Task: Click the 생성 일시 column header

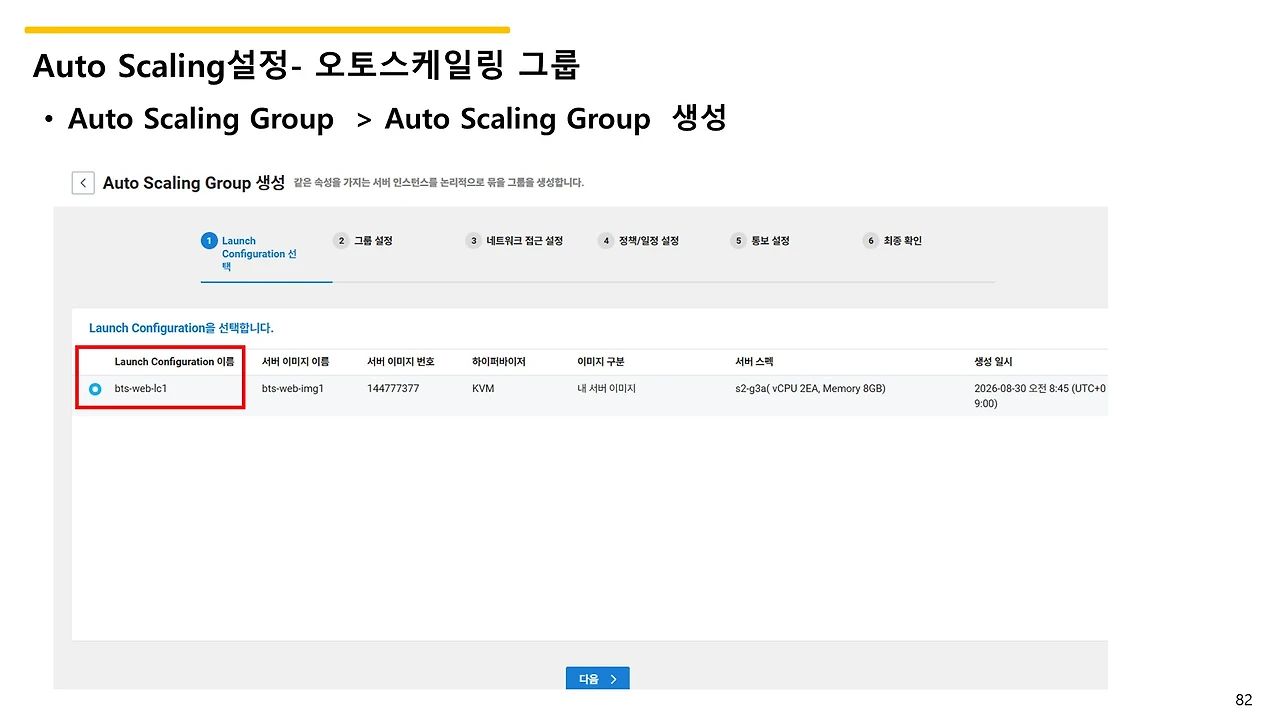Action: pyautogui.click(x=994, y=362)
